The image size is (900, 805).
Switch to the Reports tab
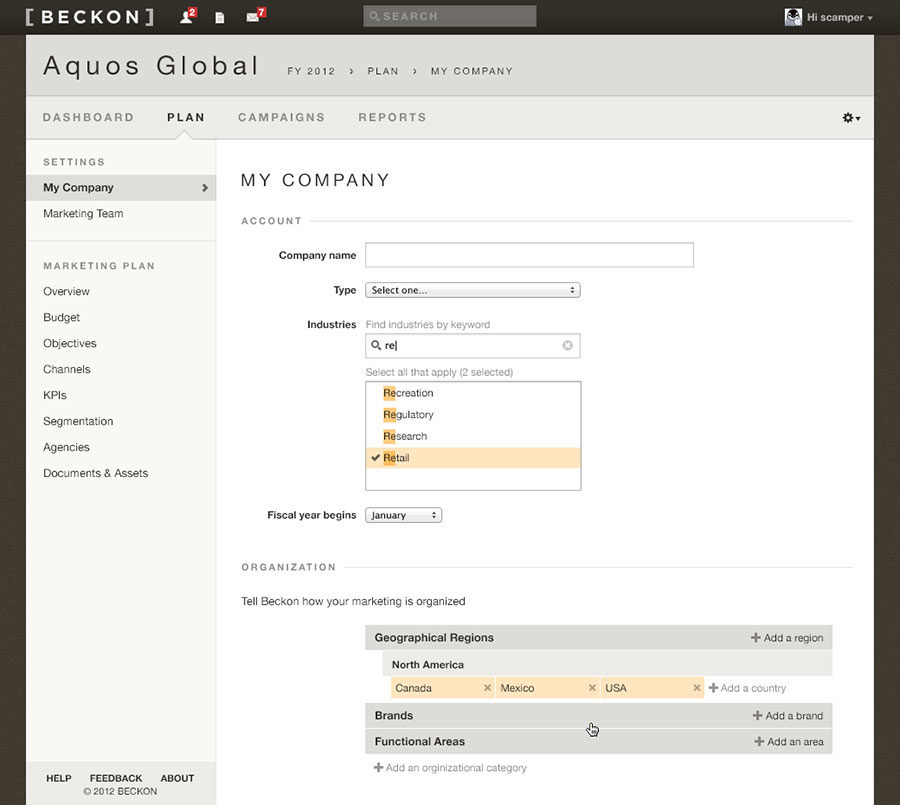[392, 117]
